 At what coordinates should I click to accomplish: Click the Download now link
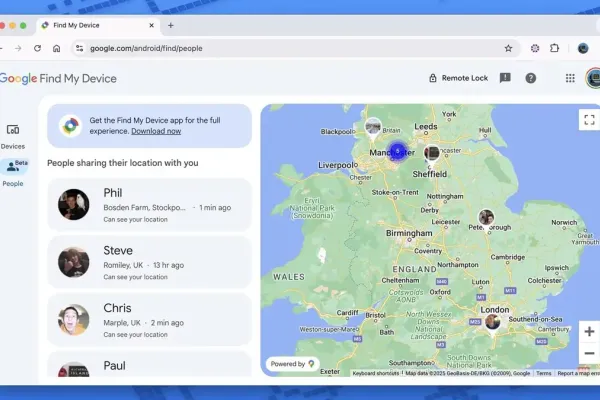tap(156, 131)
